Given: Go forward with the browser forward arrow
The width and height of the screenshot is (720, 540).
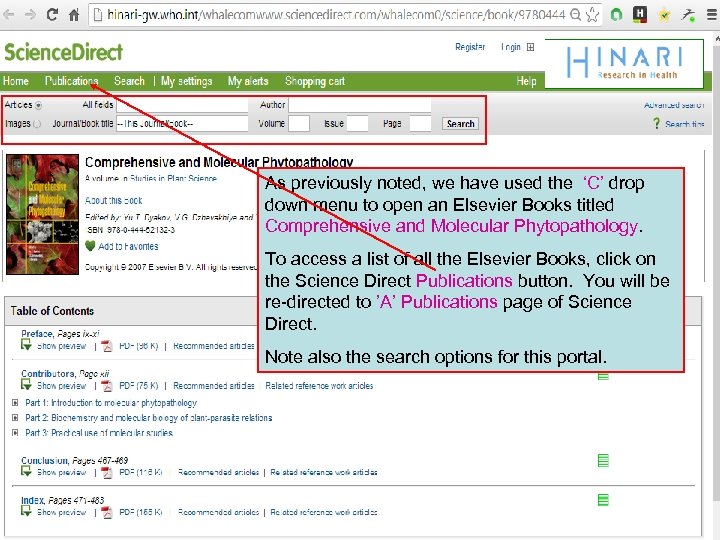Looking at the screenshot, I should (30, 15).
